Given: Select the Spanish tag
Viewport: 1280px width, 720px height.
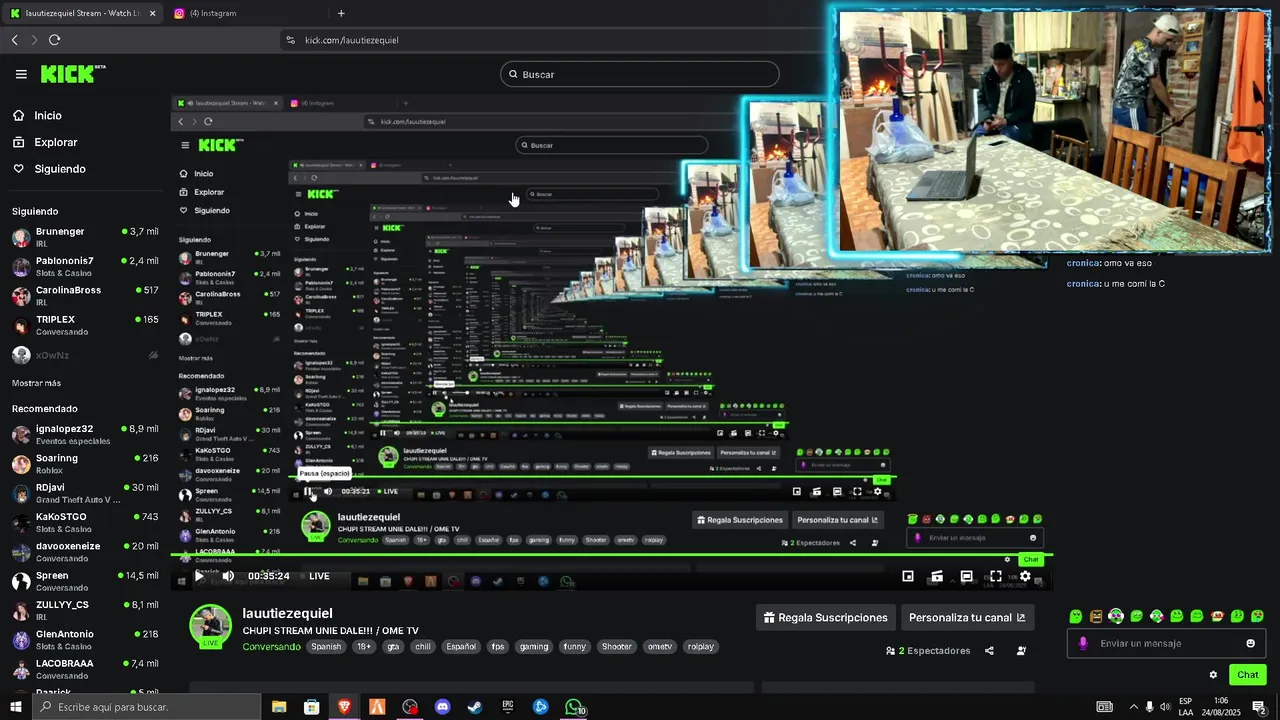Looking at the screenshot, I should [x=326, y=647].
